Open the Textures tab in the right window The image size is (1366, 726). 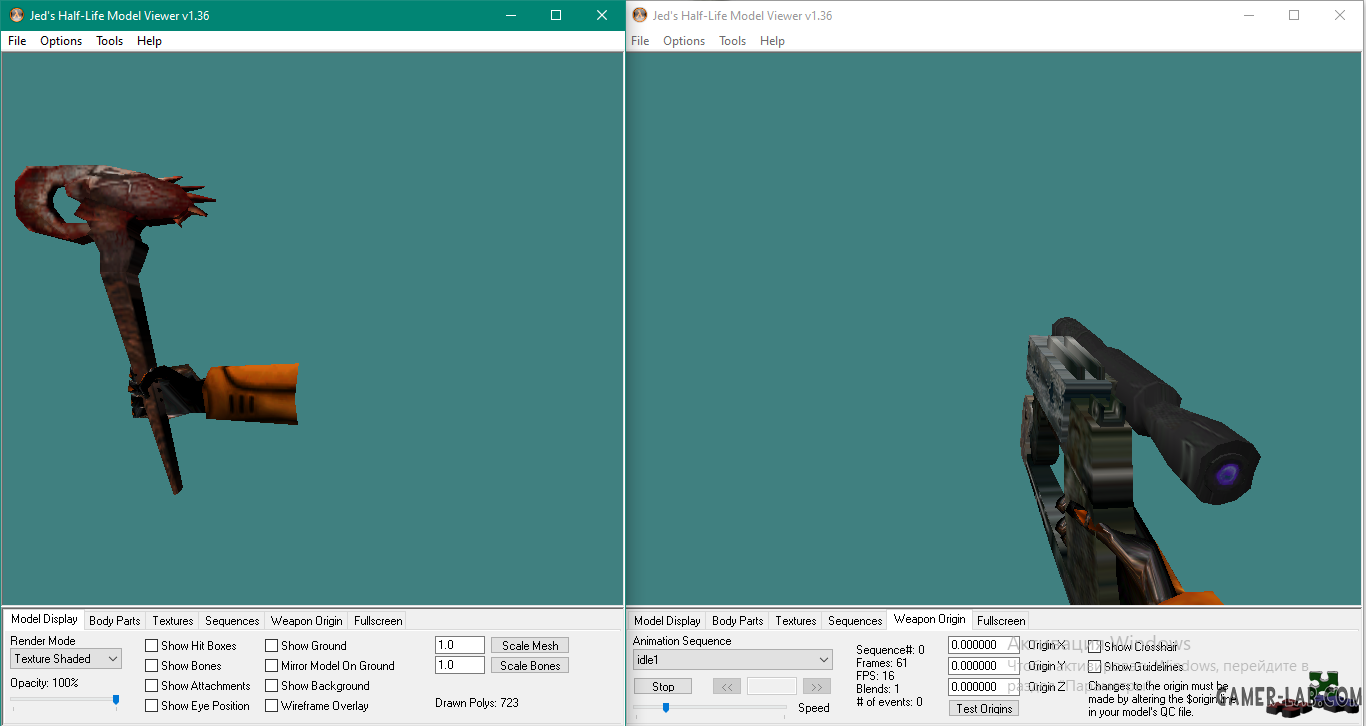pyautogui.click(x=796, y=621)
